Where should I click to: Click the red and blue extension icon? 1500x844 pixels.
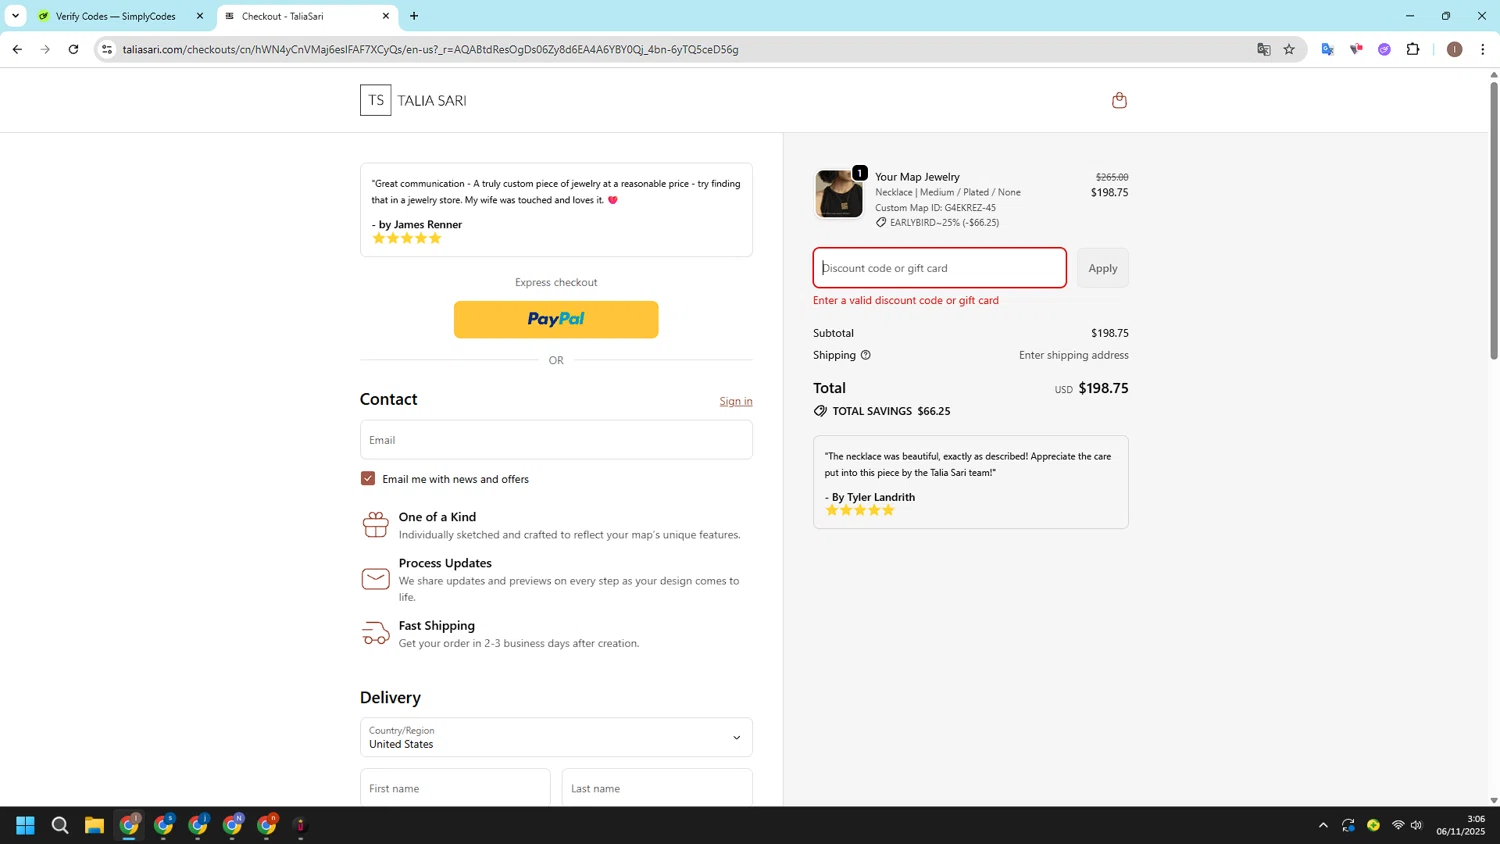(1356, 49)
